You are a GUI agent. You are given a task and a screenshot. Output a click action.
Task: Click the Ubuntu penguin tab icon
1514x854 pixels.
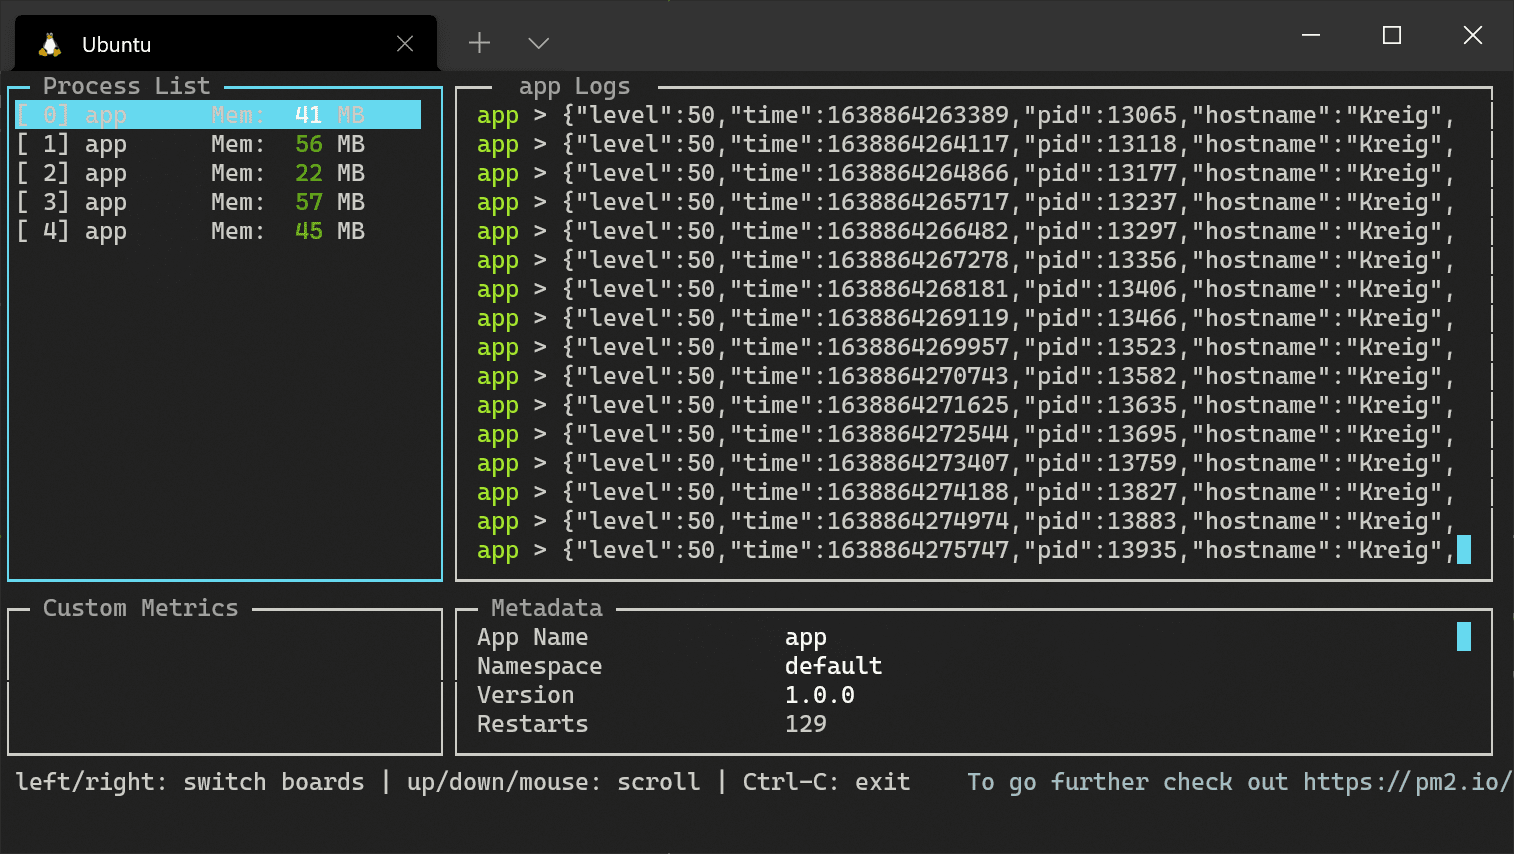pos(50,44)
